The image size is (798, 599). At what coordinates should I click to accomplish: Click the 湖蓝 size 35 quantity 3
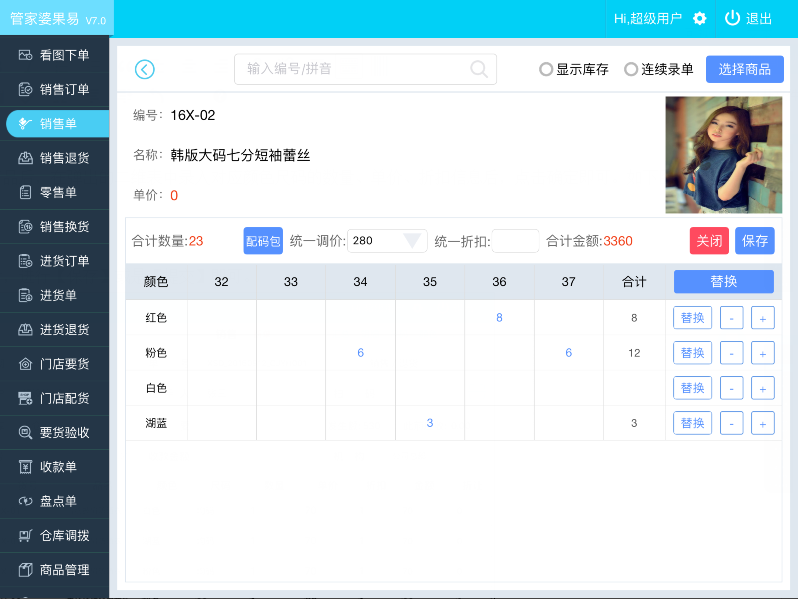click(430, 423)
